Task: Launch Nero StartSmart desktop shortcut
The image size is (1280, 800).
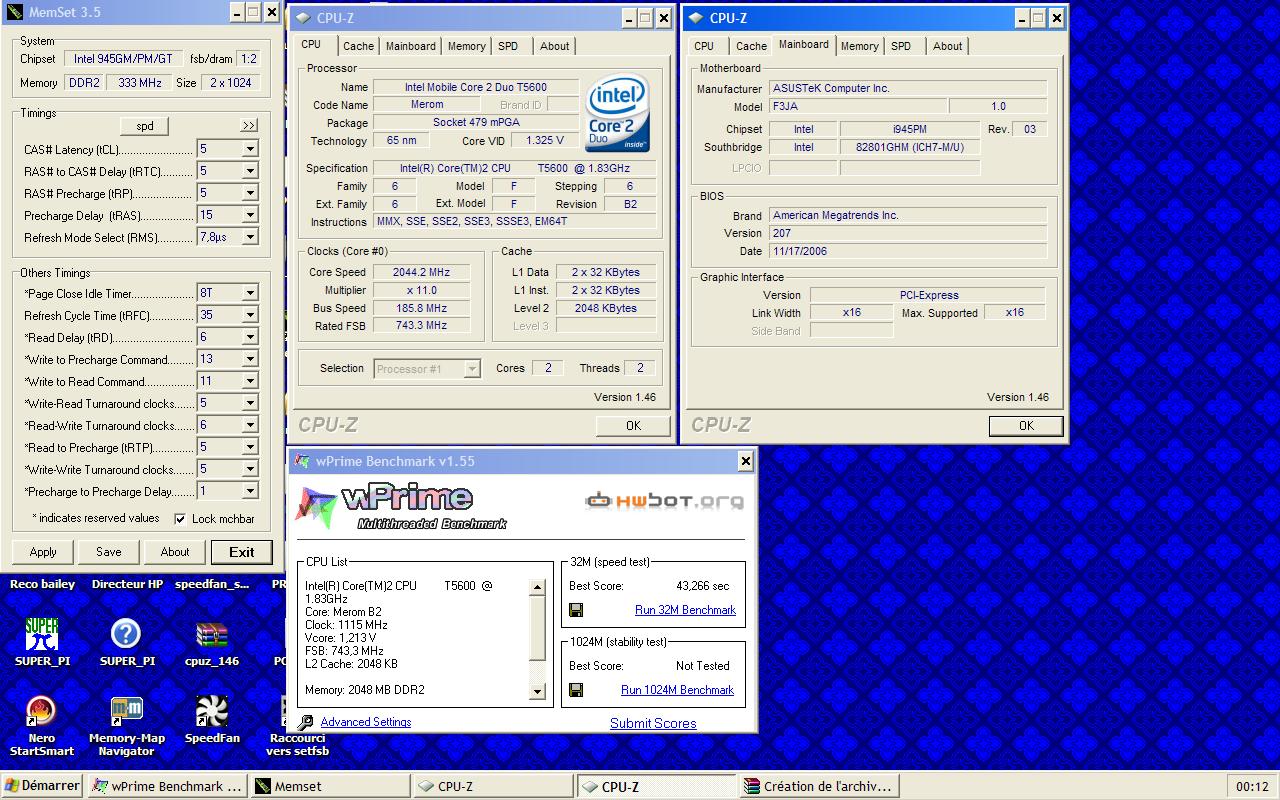Action: (42, 711)
